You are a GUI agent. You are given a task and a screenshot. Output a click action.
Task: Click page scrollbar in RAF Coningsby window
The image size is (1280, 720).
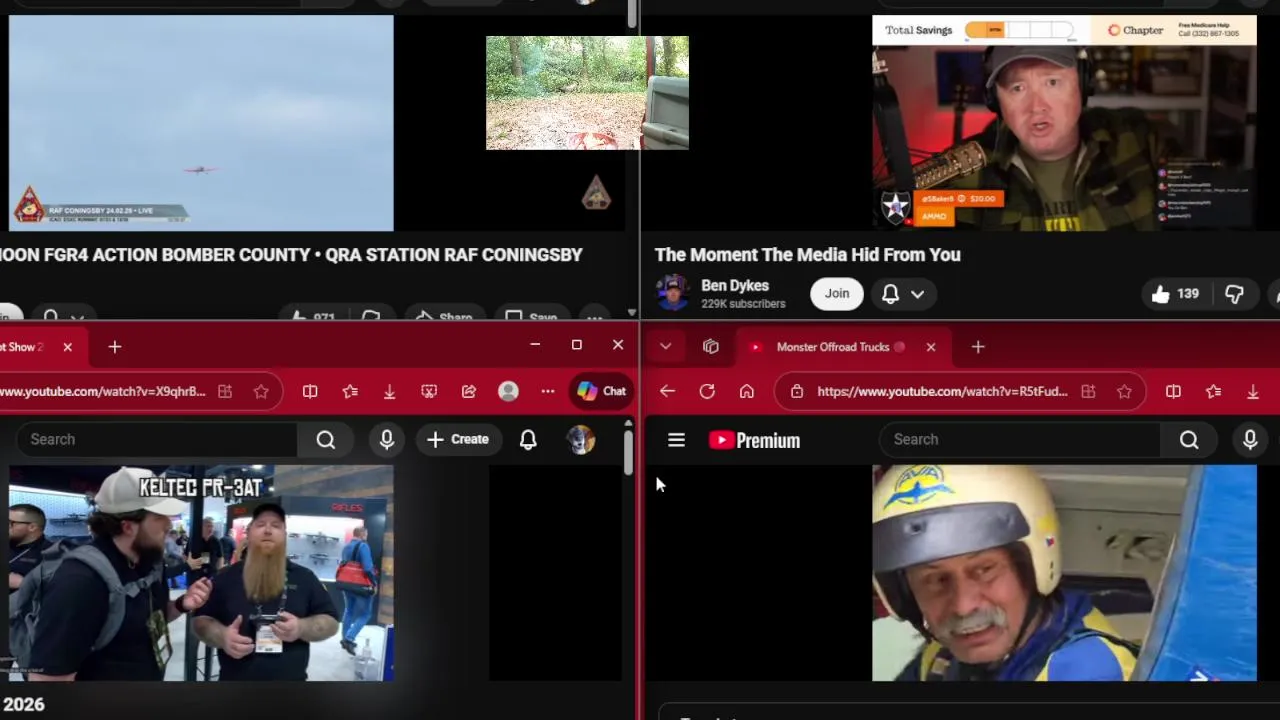(632, 14)
